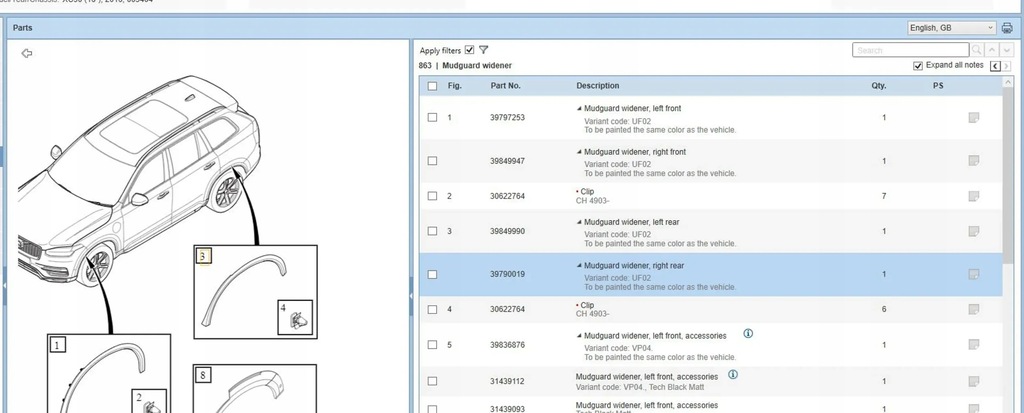Click the Parts panel title

(22, 28)
